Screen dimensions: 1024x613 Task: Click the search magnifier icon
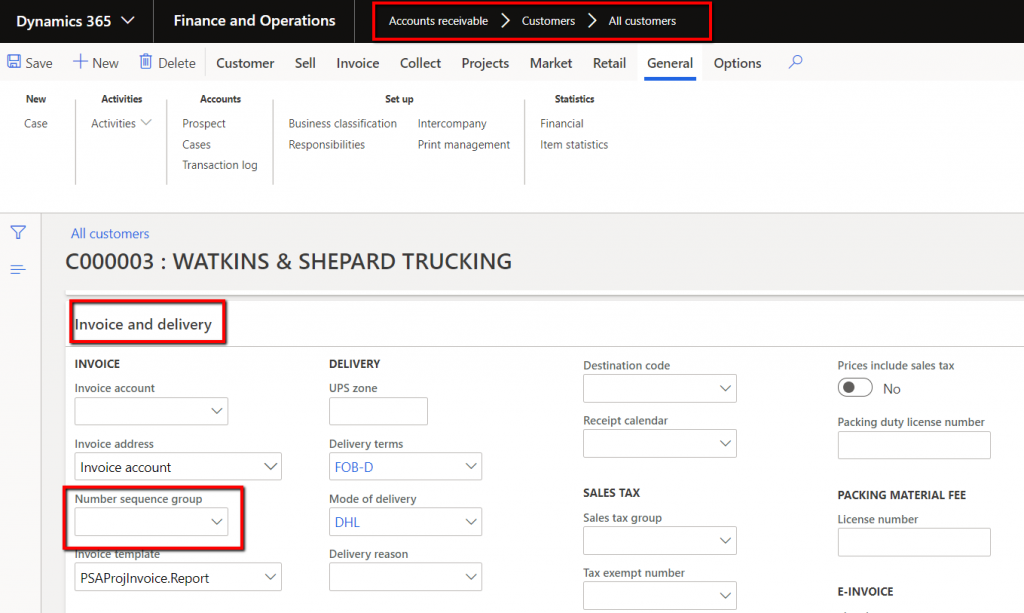(x=794, y=62)
